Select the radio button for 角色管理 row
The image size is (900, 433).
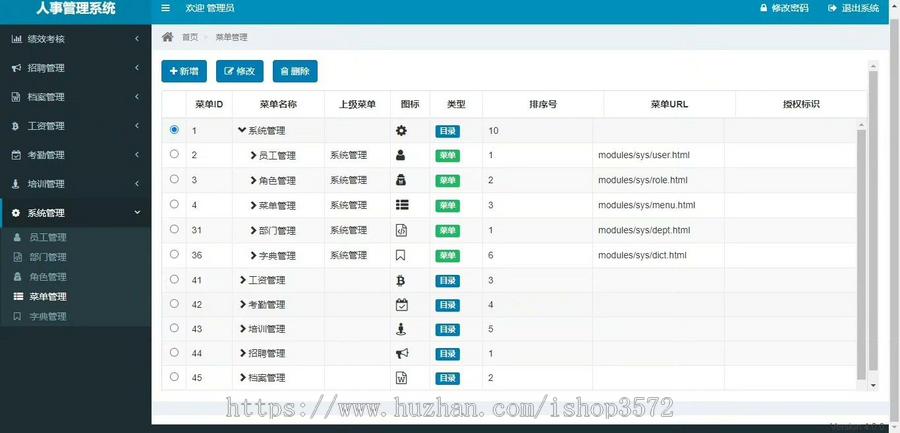pyautogui.click(x=174, y=179)
